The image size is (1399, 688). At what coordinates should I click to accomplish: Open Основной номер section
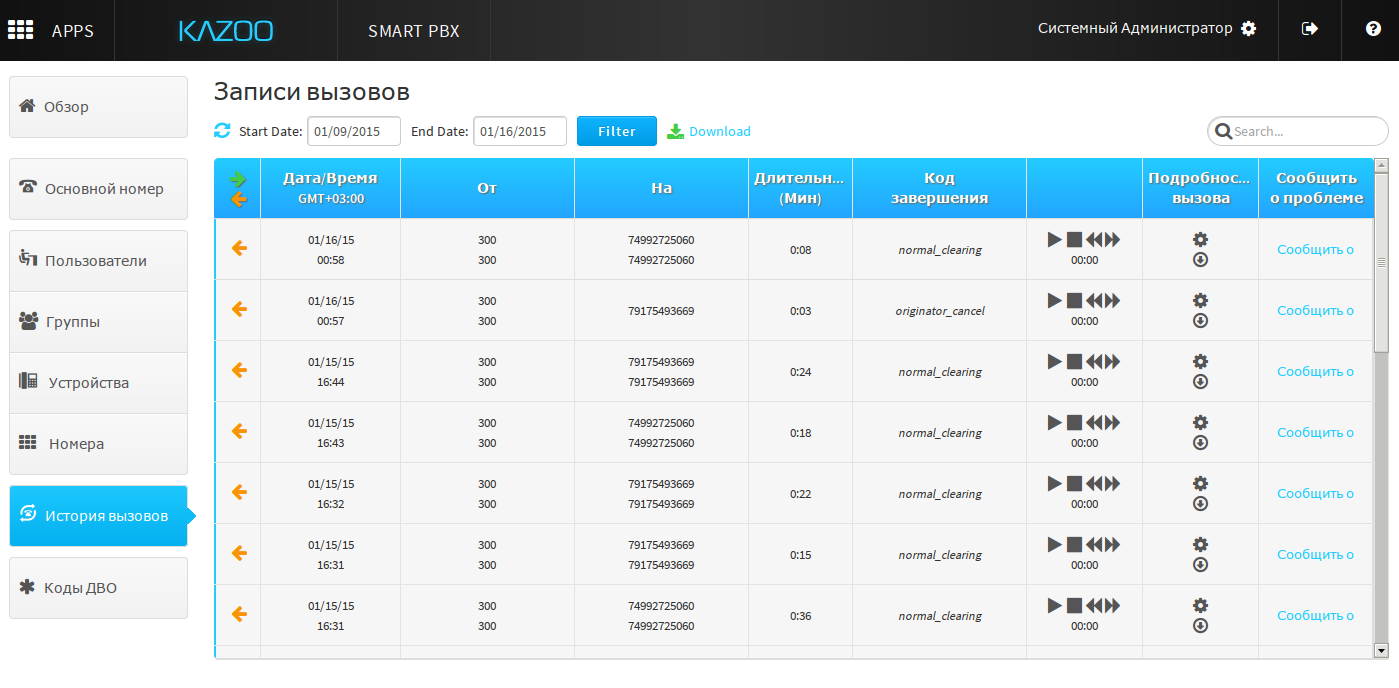tap(98, 189)
